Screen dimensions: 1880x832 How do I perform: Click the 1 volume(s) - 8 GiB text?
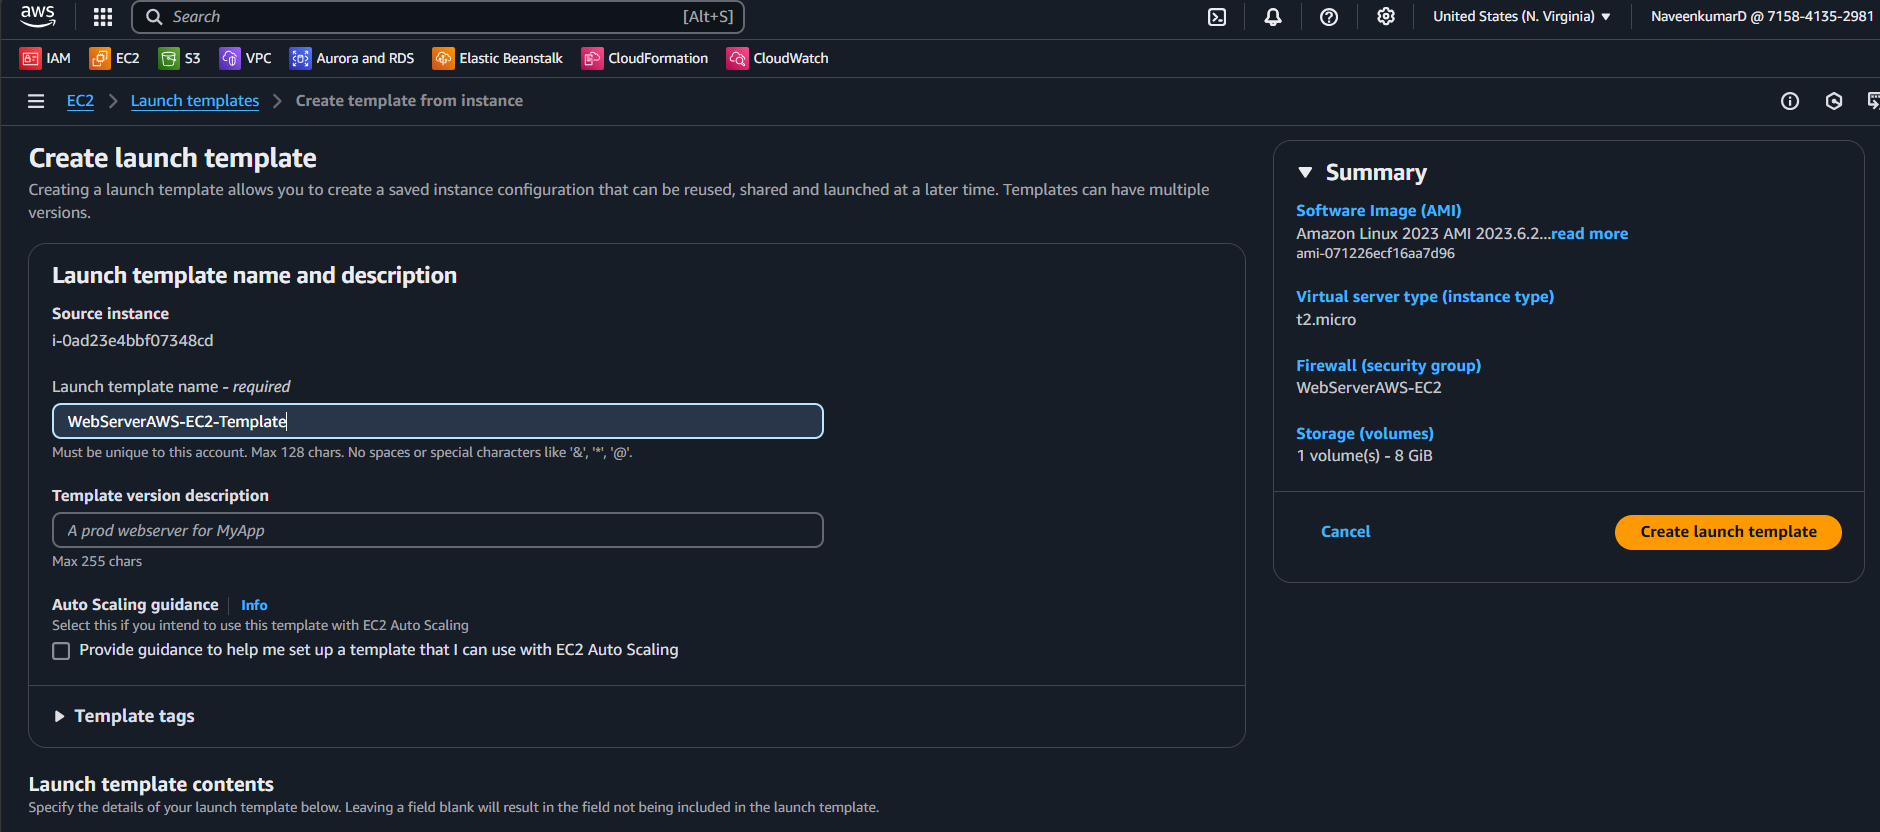(x=1364, y=456)
